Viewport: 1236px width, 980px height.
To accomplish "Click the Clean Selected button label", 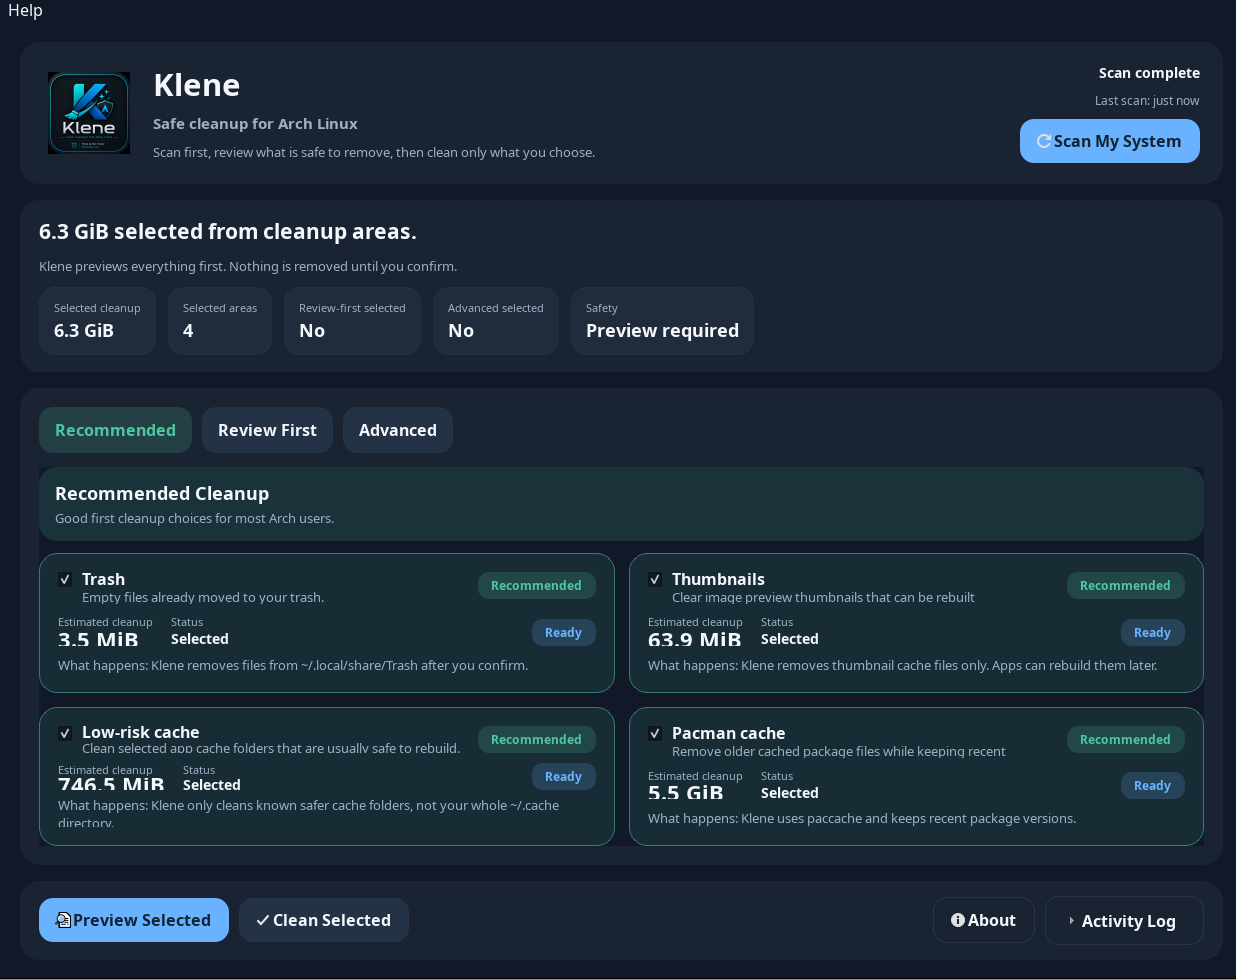I will click(332, 920).
